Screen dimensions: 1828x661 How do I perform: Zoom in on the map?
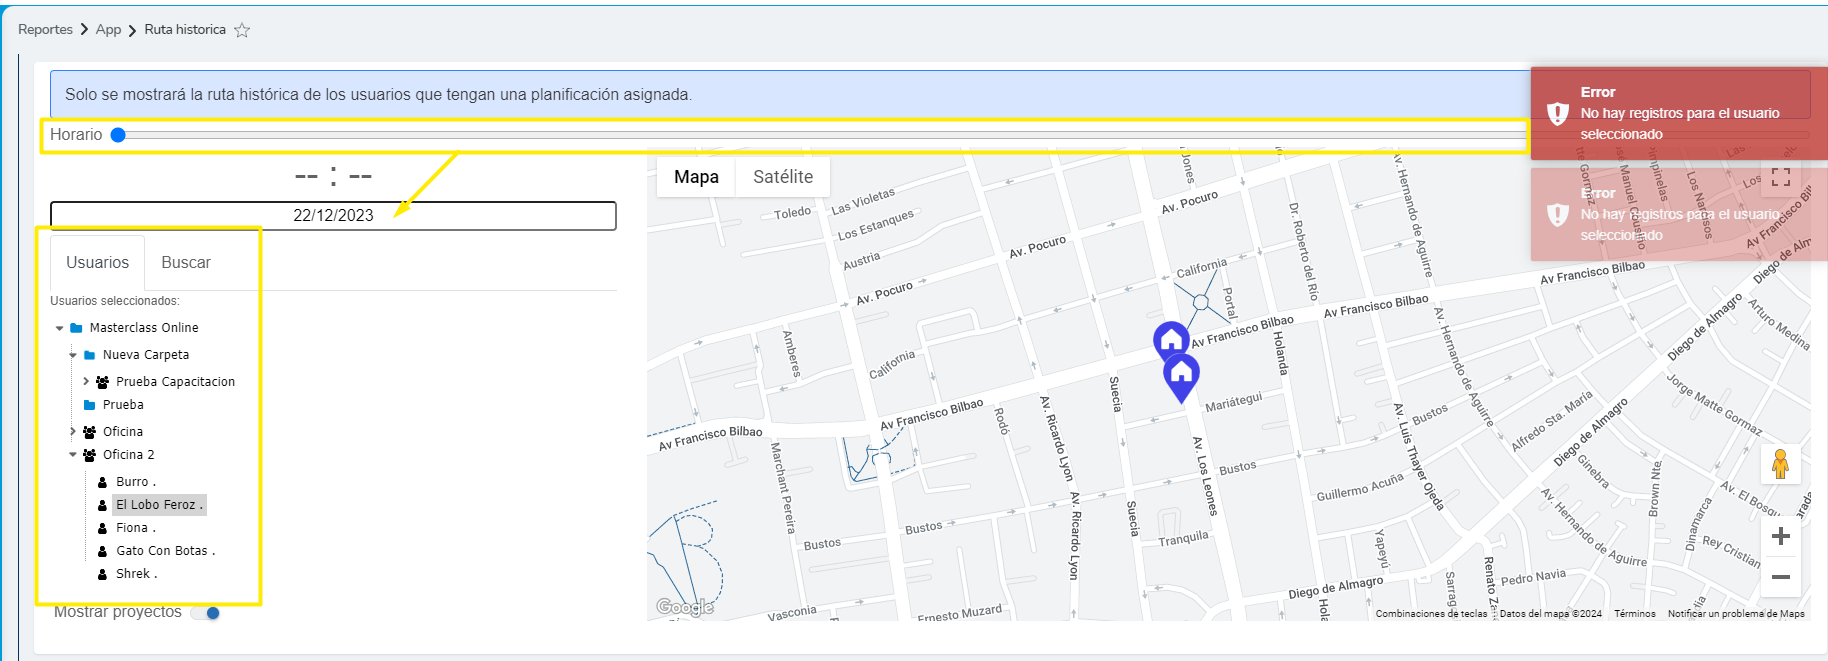1780,536
